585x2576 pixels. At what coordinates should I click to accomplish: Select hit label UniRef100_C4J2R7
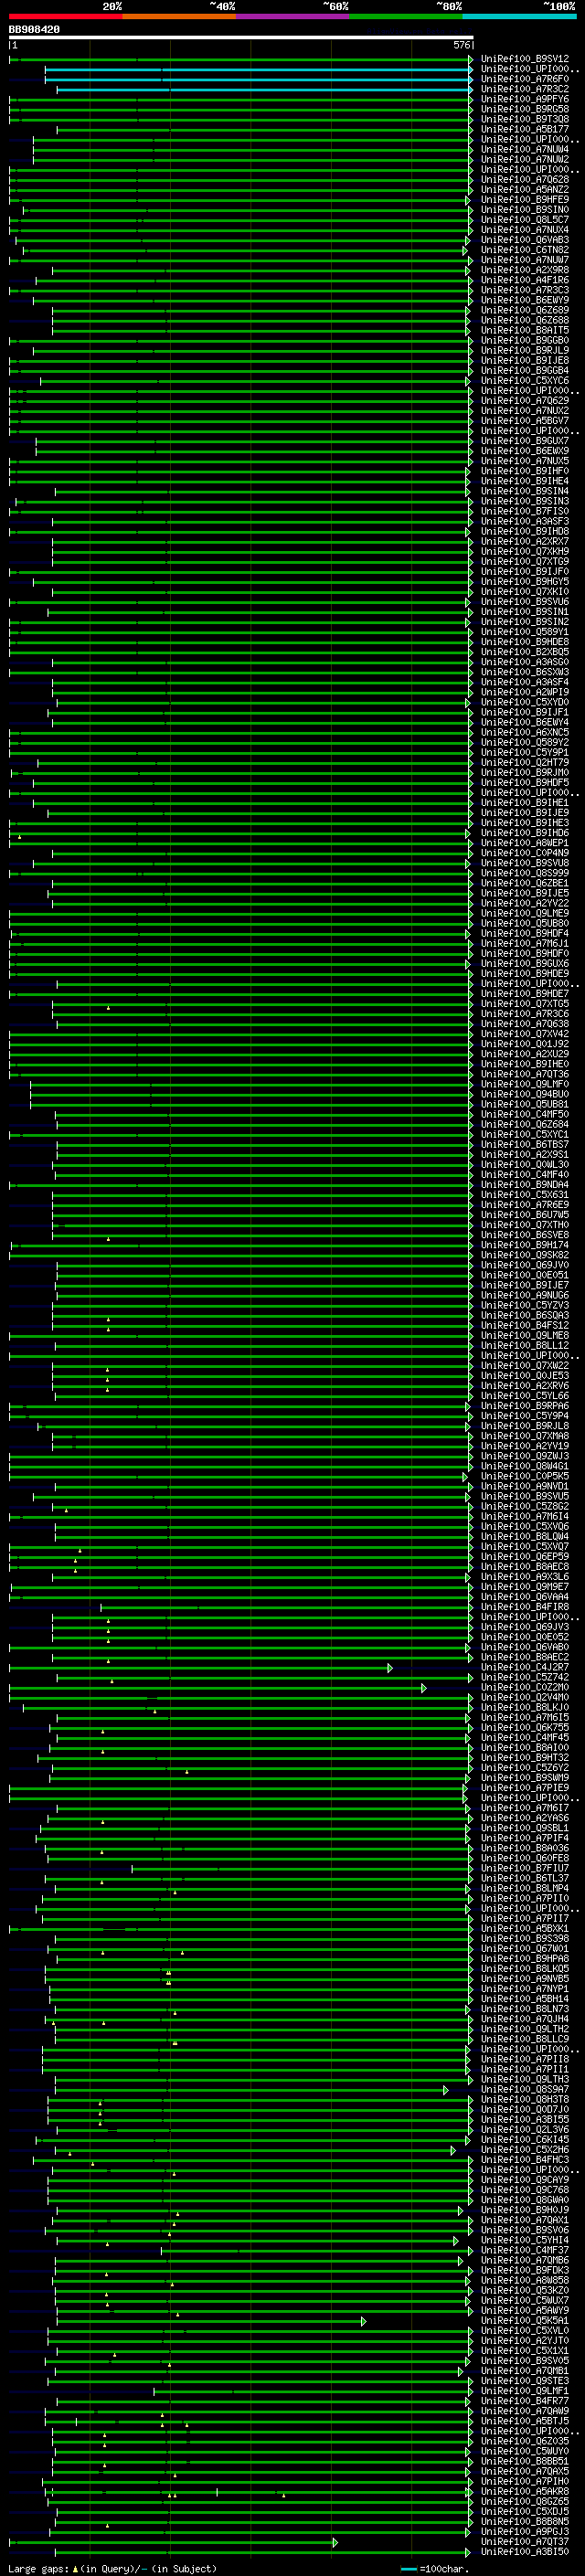point(525,1667)
